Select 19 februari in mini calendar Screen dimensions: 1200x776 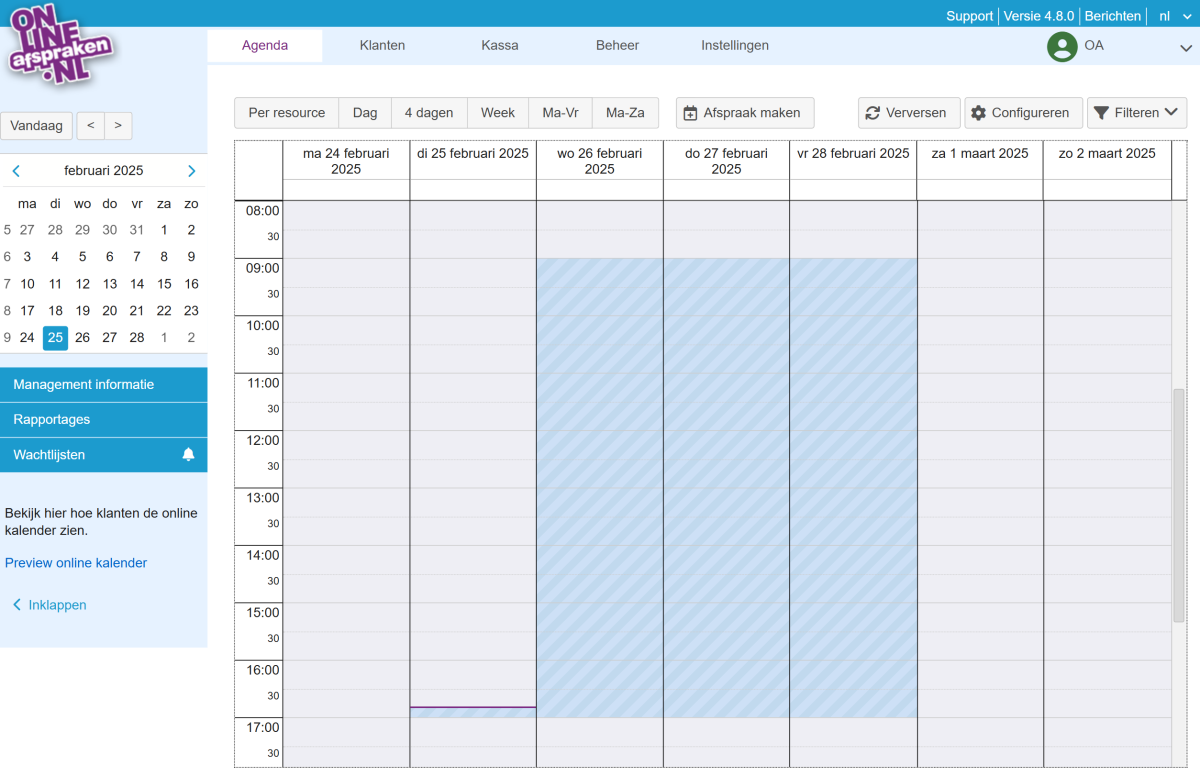click(83, 311)
